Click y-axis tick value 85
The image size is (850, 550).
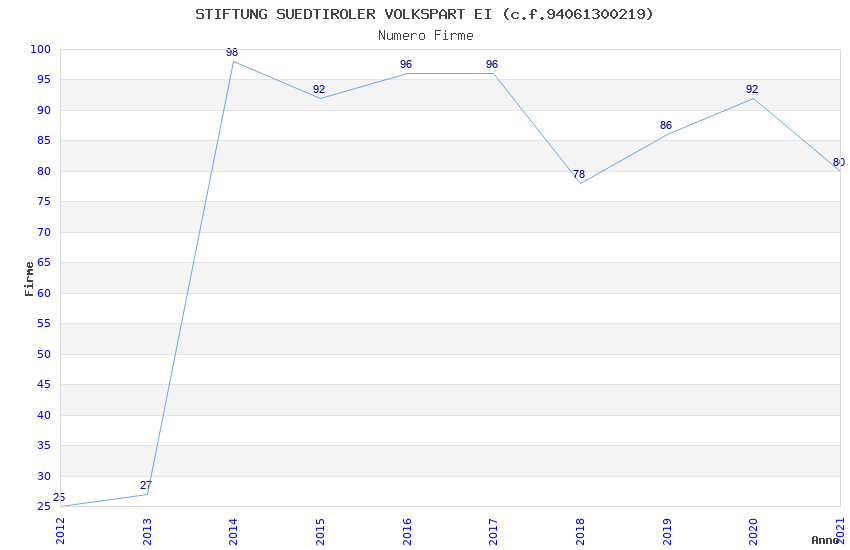click(44, 140)
